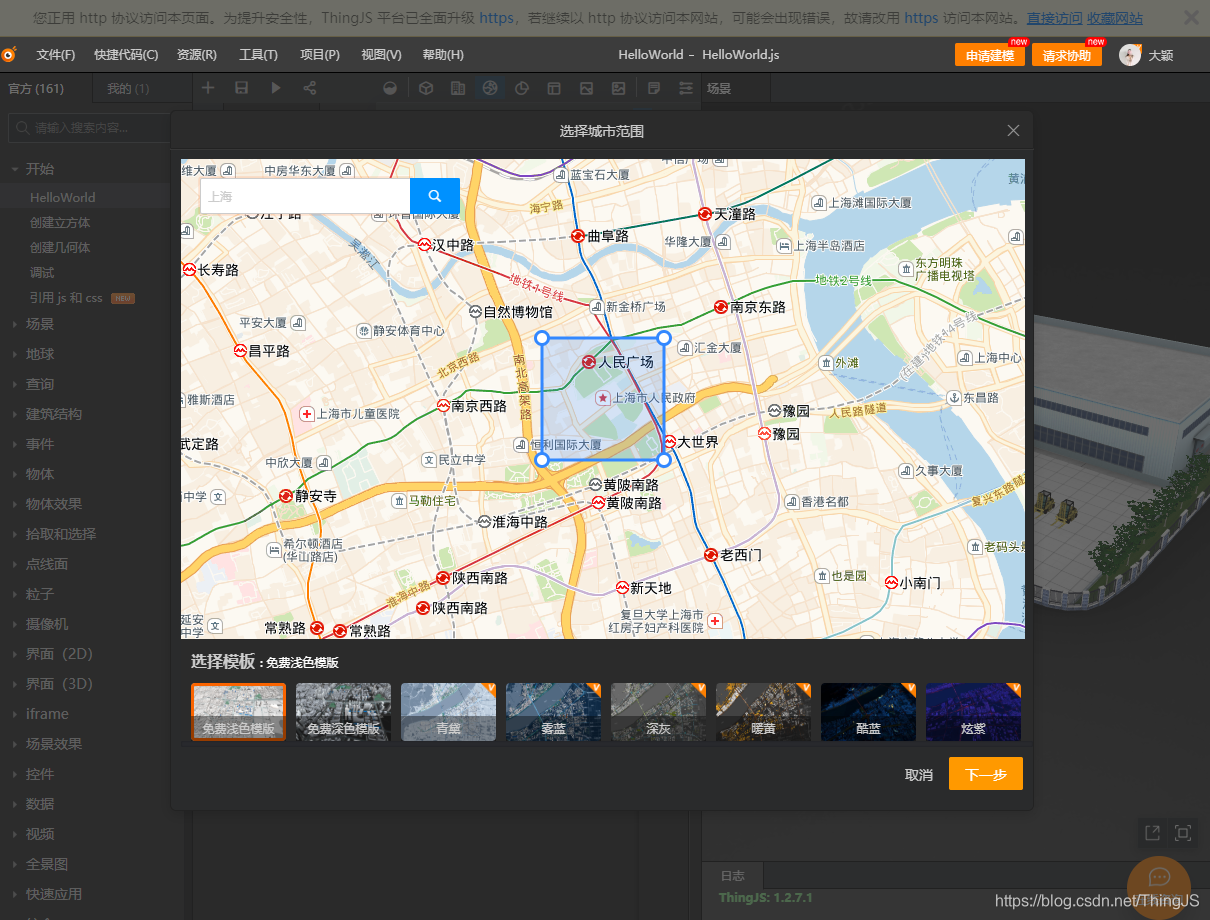Close the top http warning banner
The image size is (1210, 920).
tap(1191, 17)
